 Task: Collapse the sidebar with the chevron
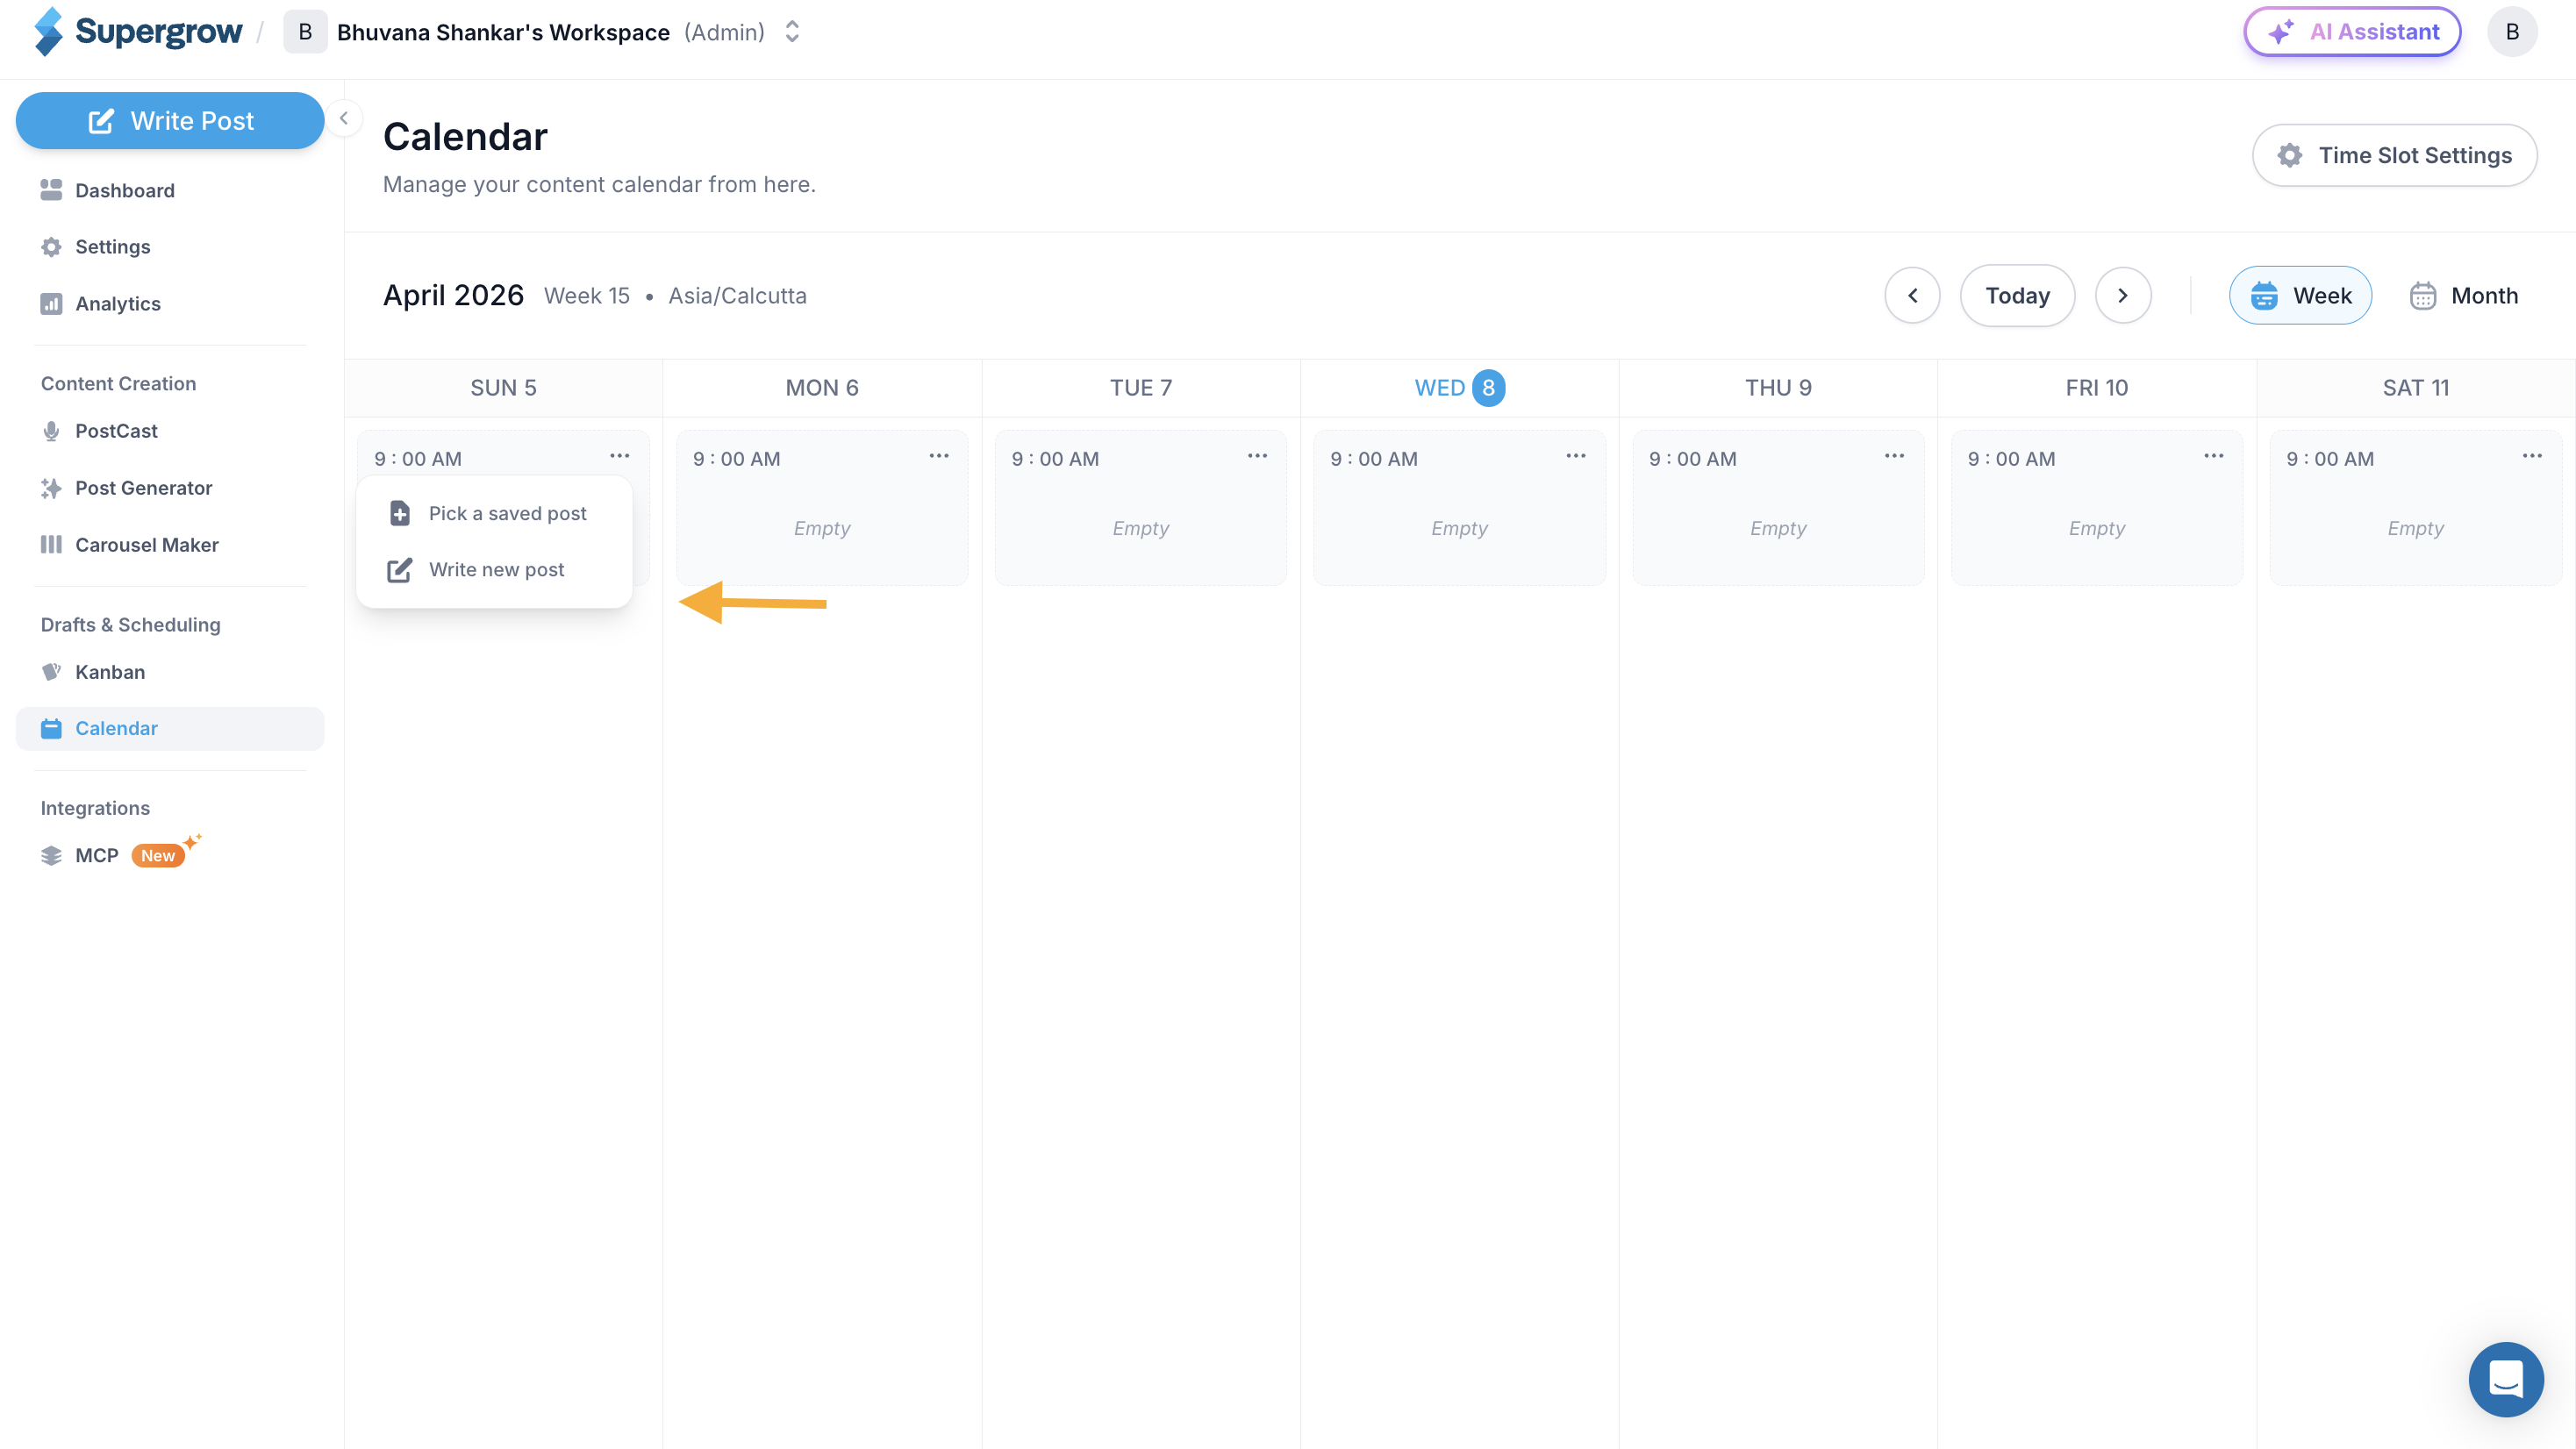tap(343, 119)
